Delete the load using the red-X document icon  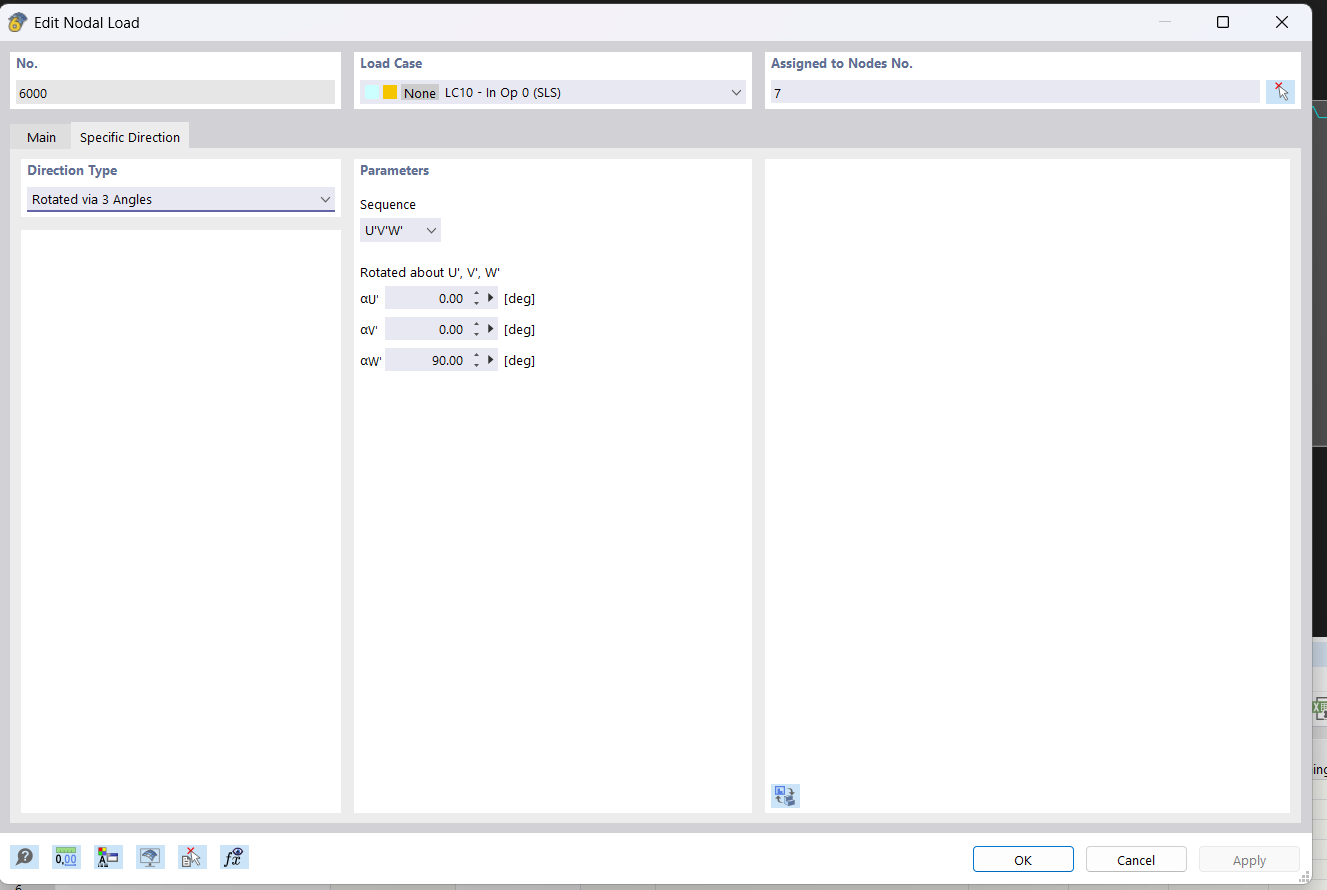(192, 857)
